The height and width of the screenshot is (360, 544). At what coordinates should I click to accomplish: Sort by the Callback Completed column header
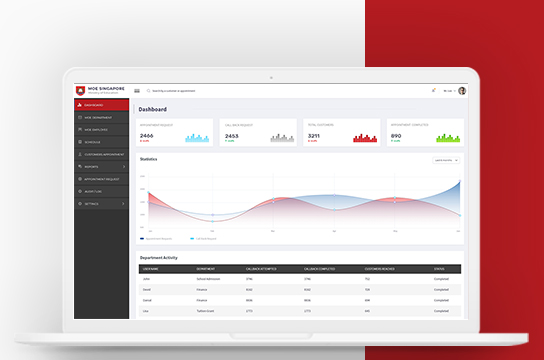click(x=320, y=269)
